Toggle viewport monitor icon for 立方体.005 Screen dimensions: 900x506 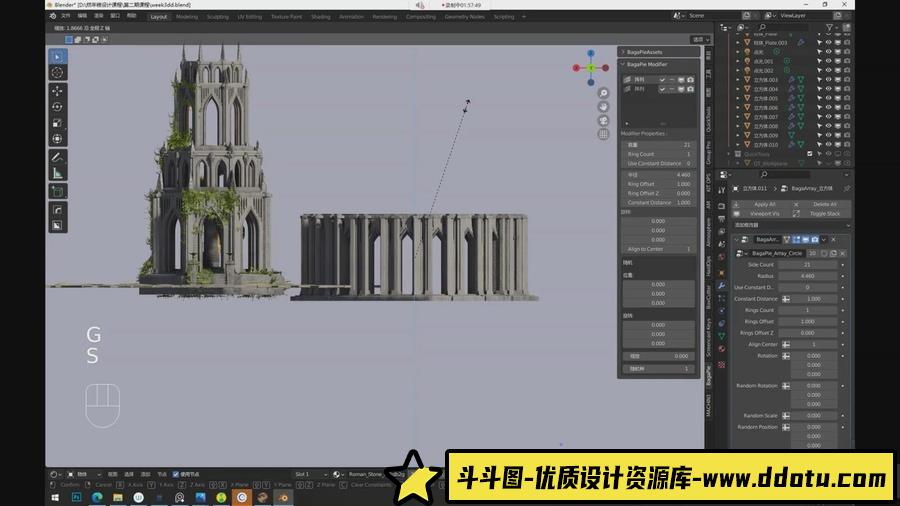click(837, 98)
